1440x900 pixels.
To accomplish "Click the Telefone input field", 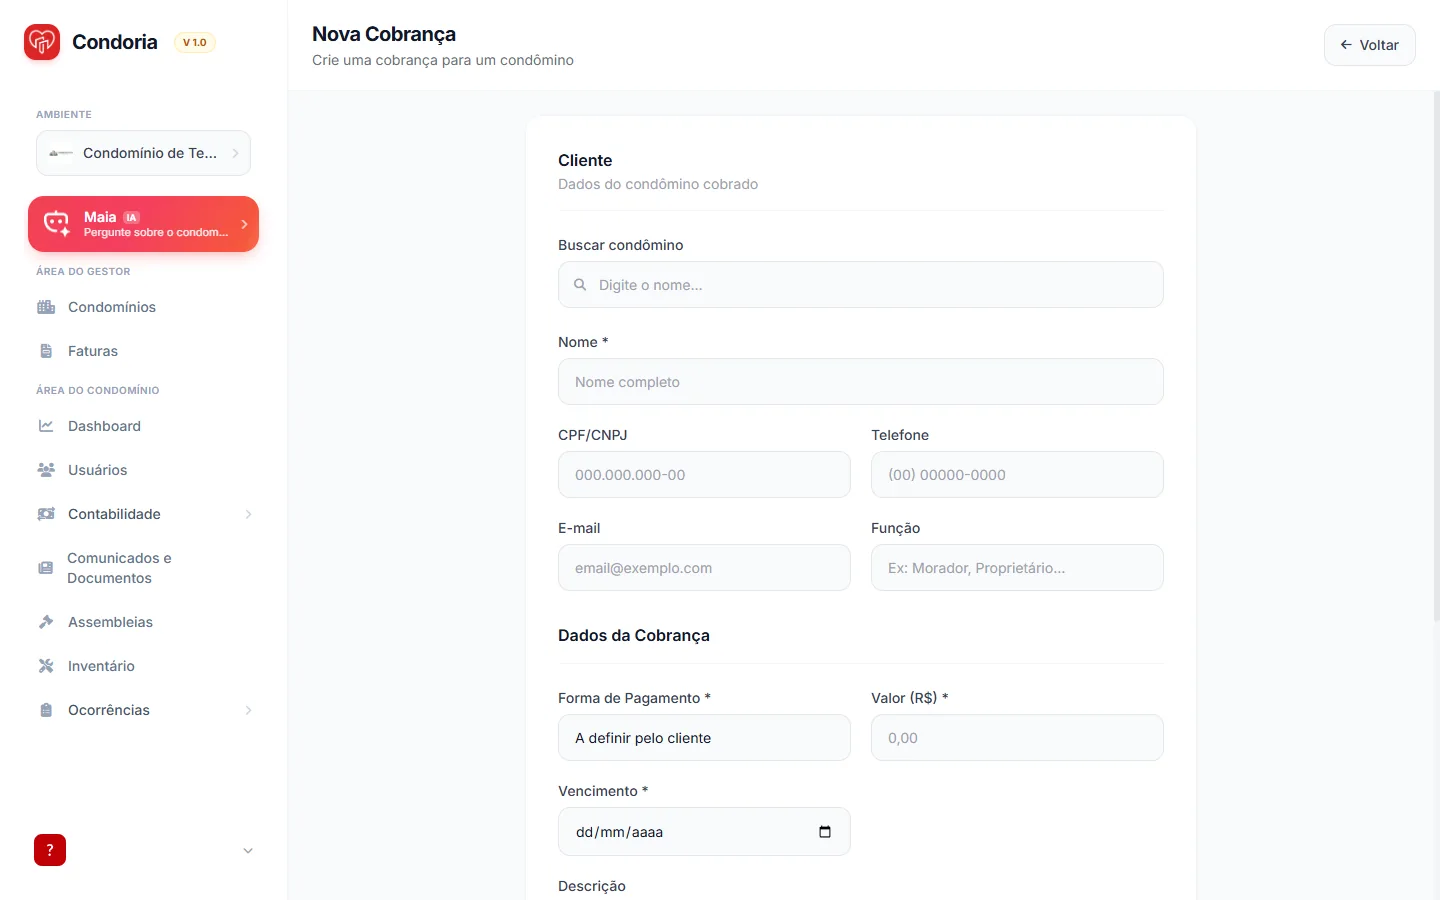I will click(1017, 475).
